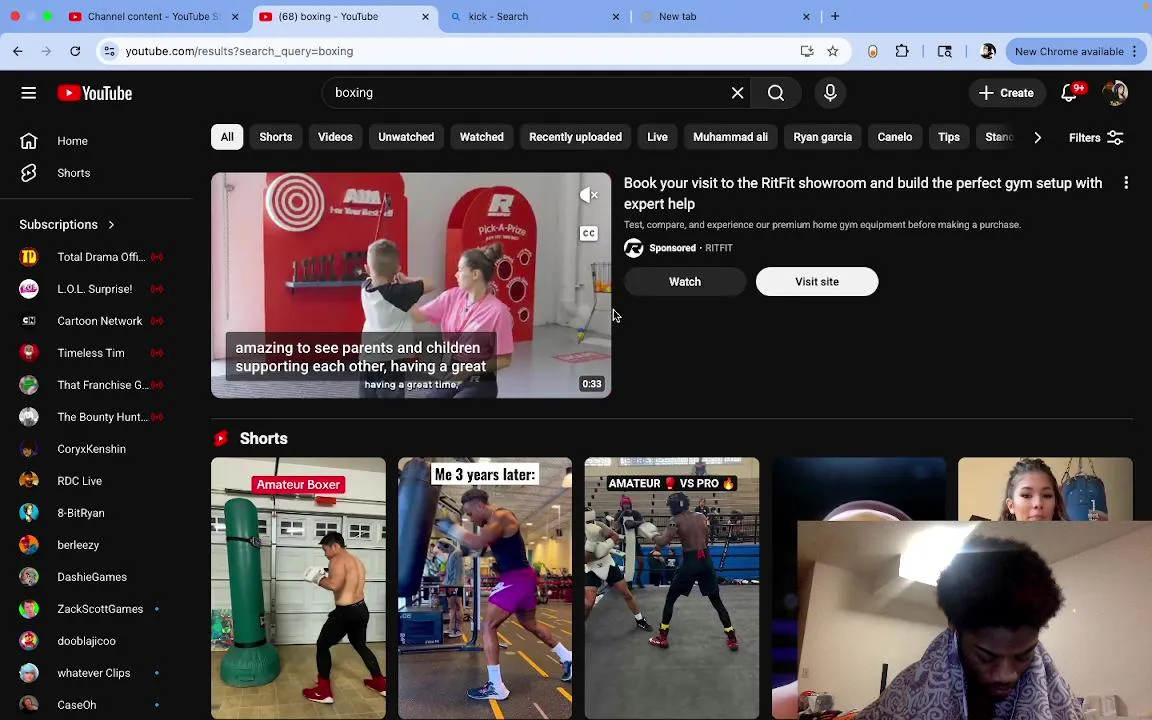
Task: Close the kick - Search tab
Action: click(x=616, y=16)
